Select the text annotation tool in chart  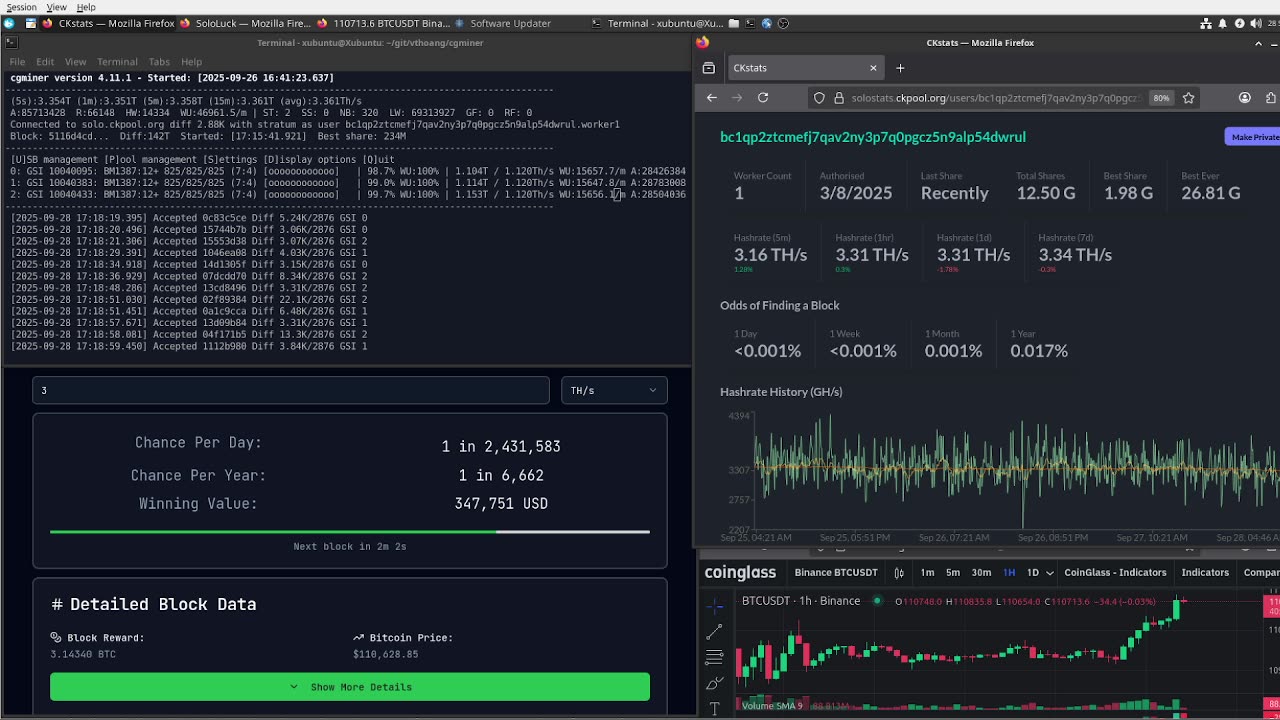pos(714,708)
